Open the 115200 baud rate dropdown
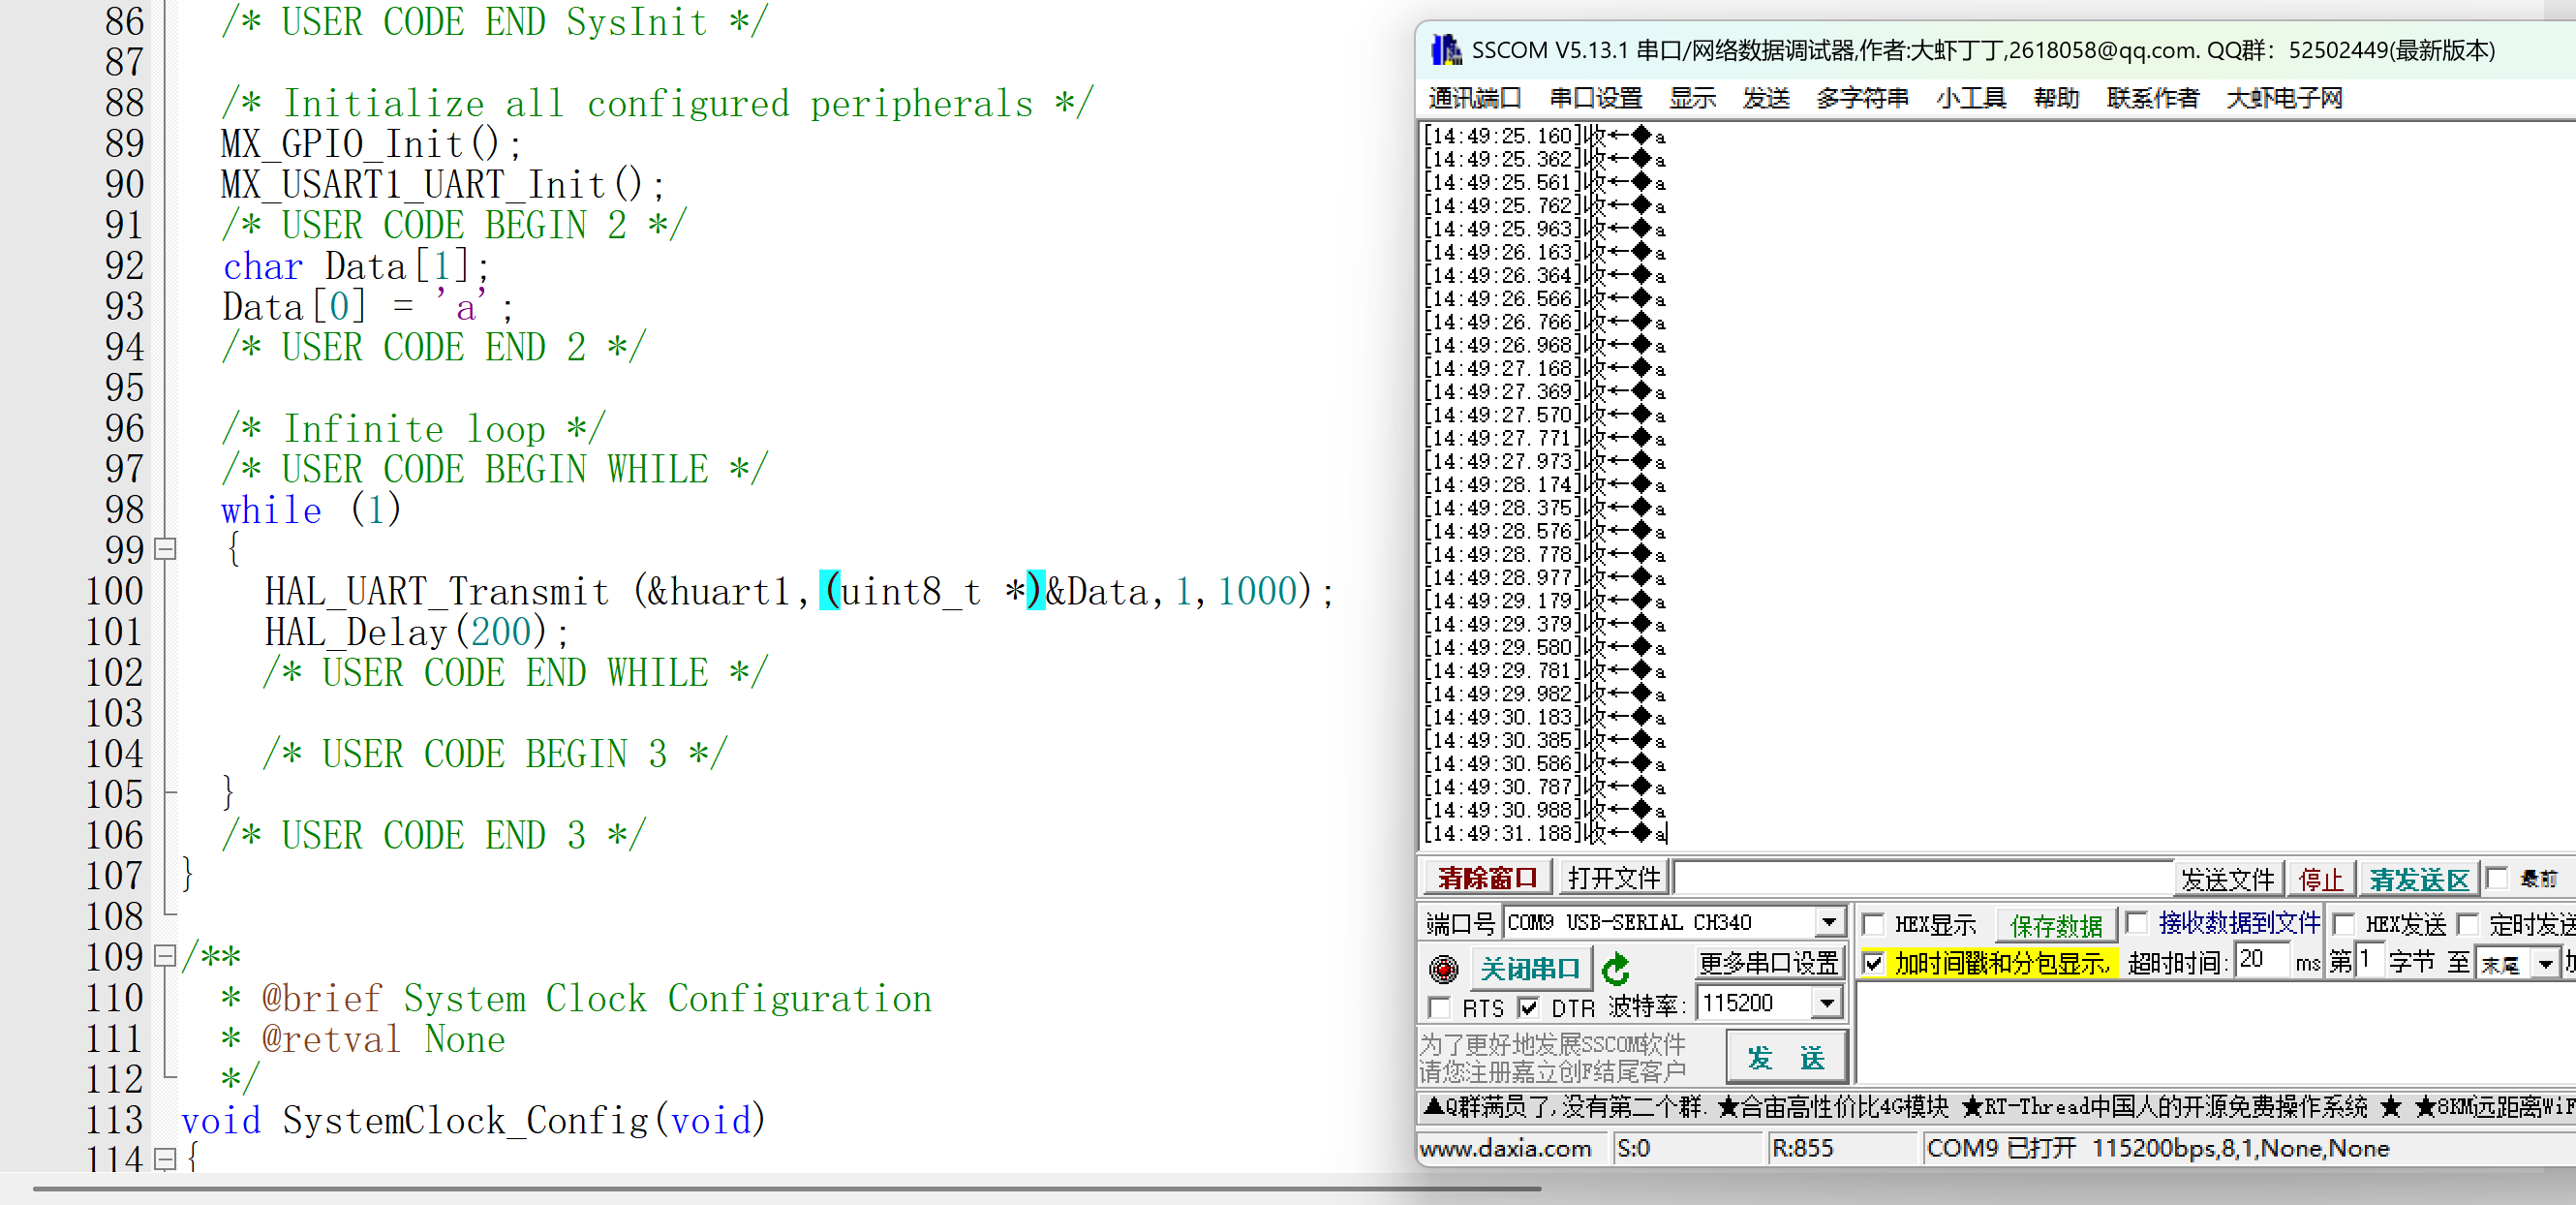This screenshot has height=1205, width=2576. coord(1827,1002)
